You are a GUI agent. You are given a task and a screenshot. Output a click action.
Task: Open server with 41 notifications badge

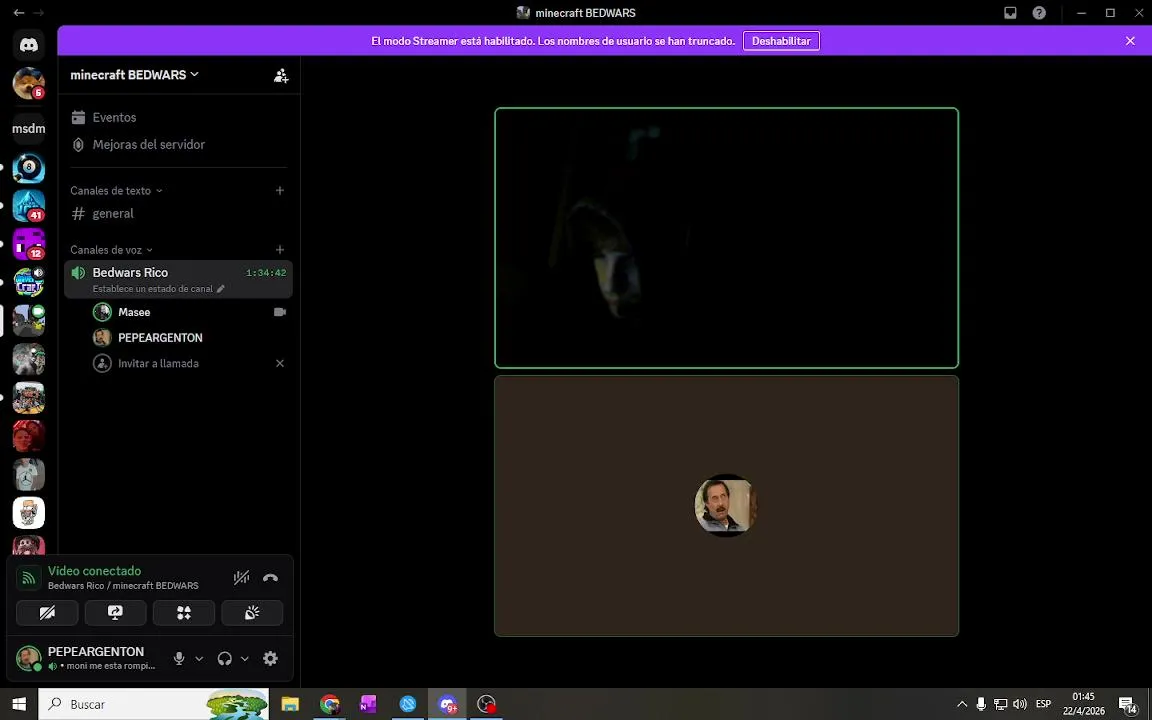(29, 206)
